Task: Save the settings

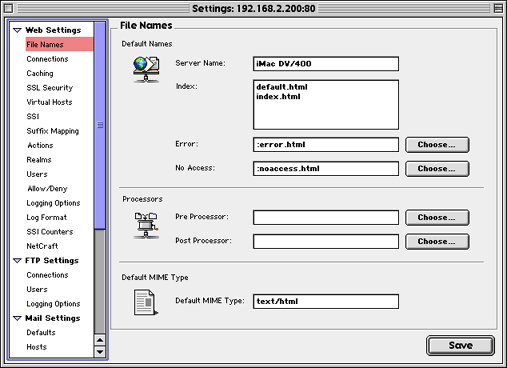Action: [x=460, y=345]
